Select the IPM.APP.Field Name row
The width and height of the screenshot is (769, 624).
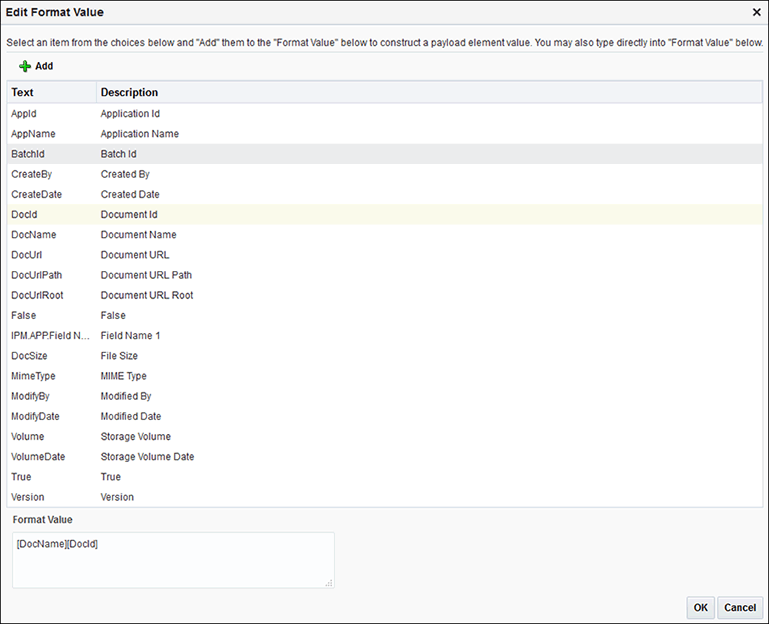(384, 336)
